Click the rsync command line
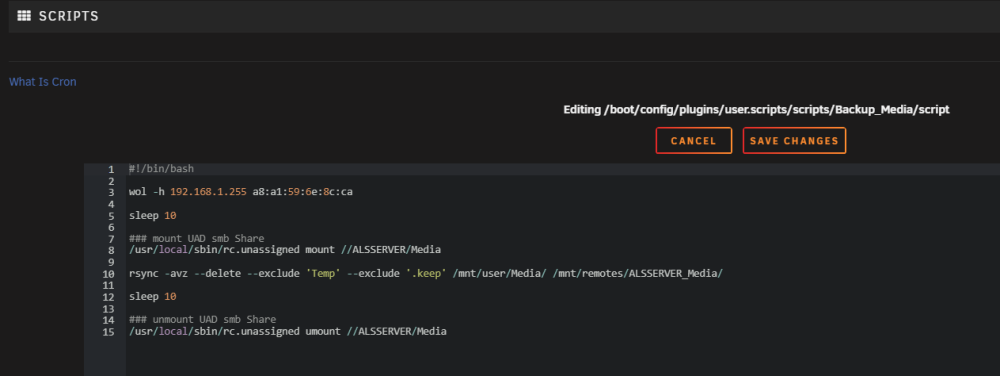The height and width of the screenshot is (376, 1000). [x=425, y=273]
